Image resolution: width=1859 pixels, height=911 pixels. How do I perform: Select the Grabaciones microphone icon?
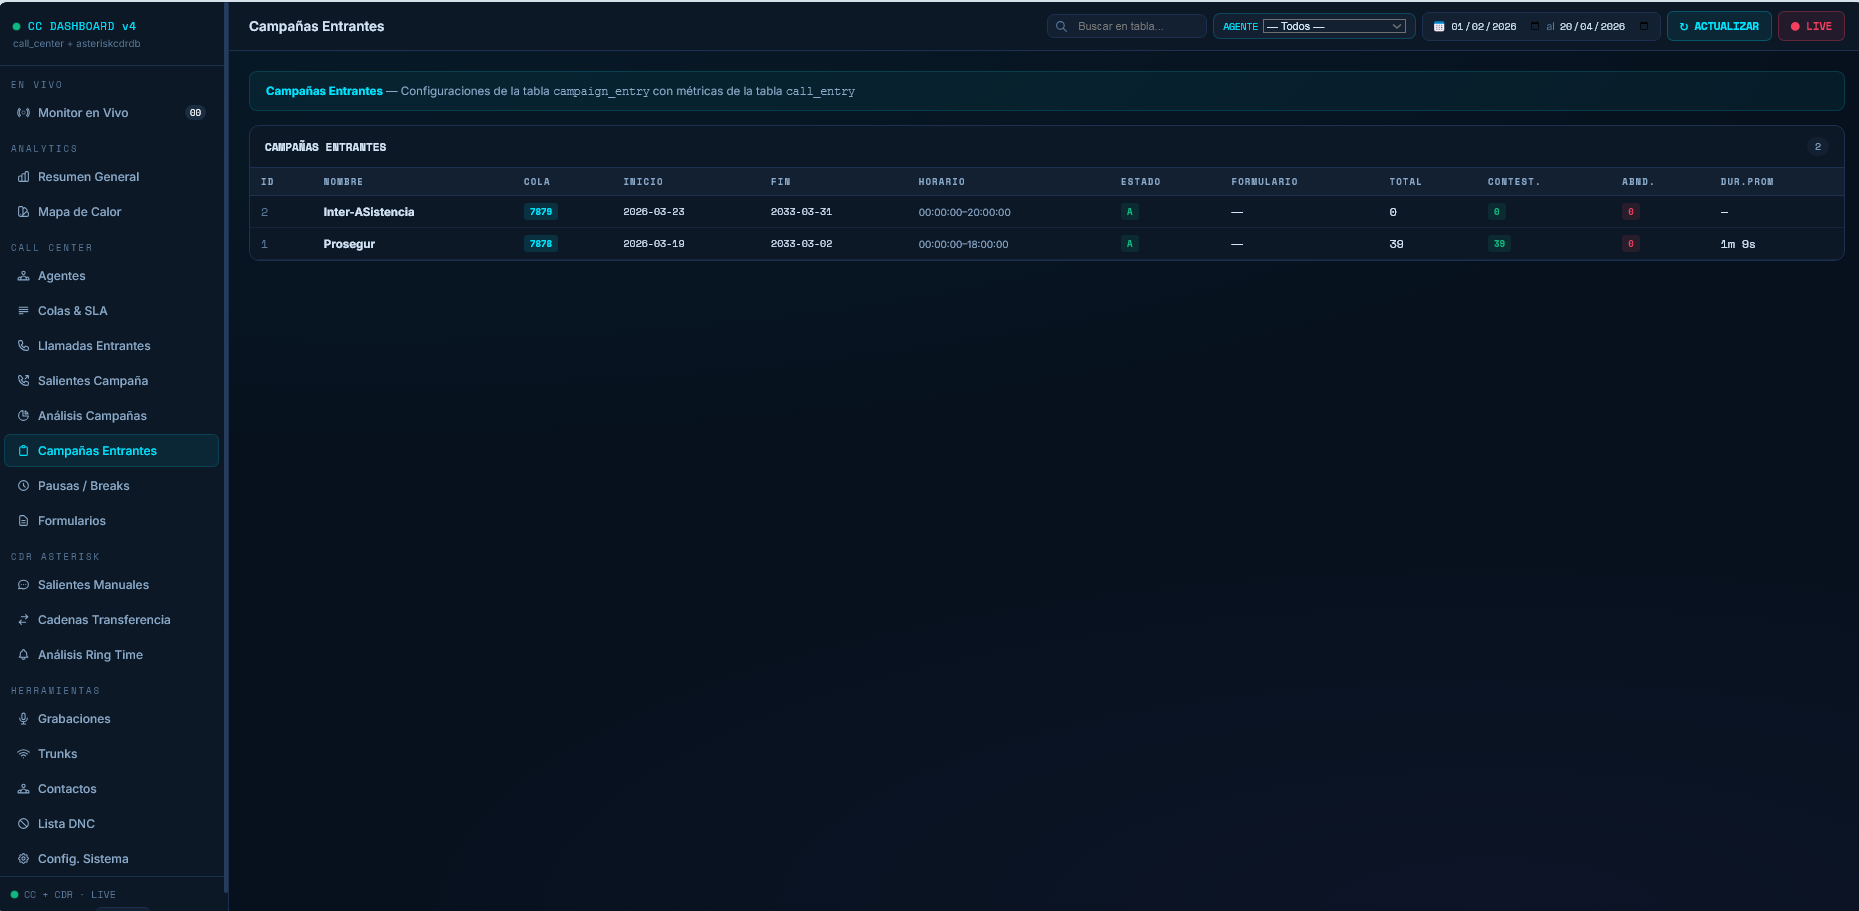click(23, 719)
